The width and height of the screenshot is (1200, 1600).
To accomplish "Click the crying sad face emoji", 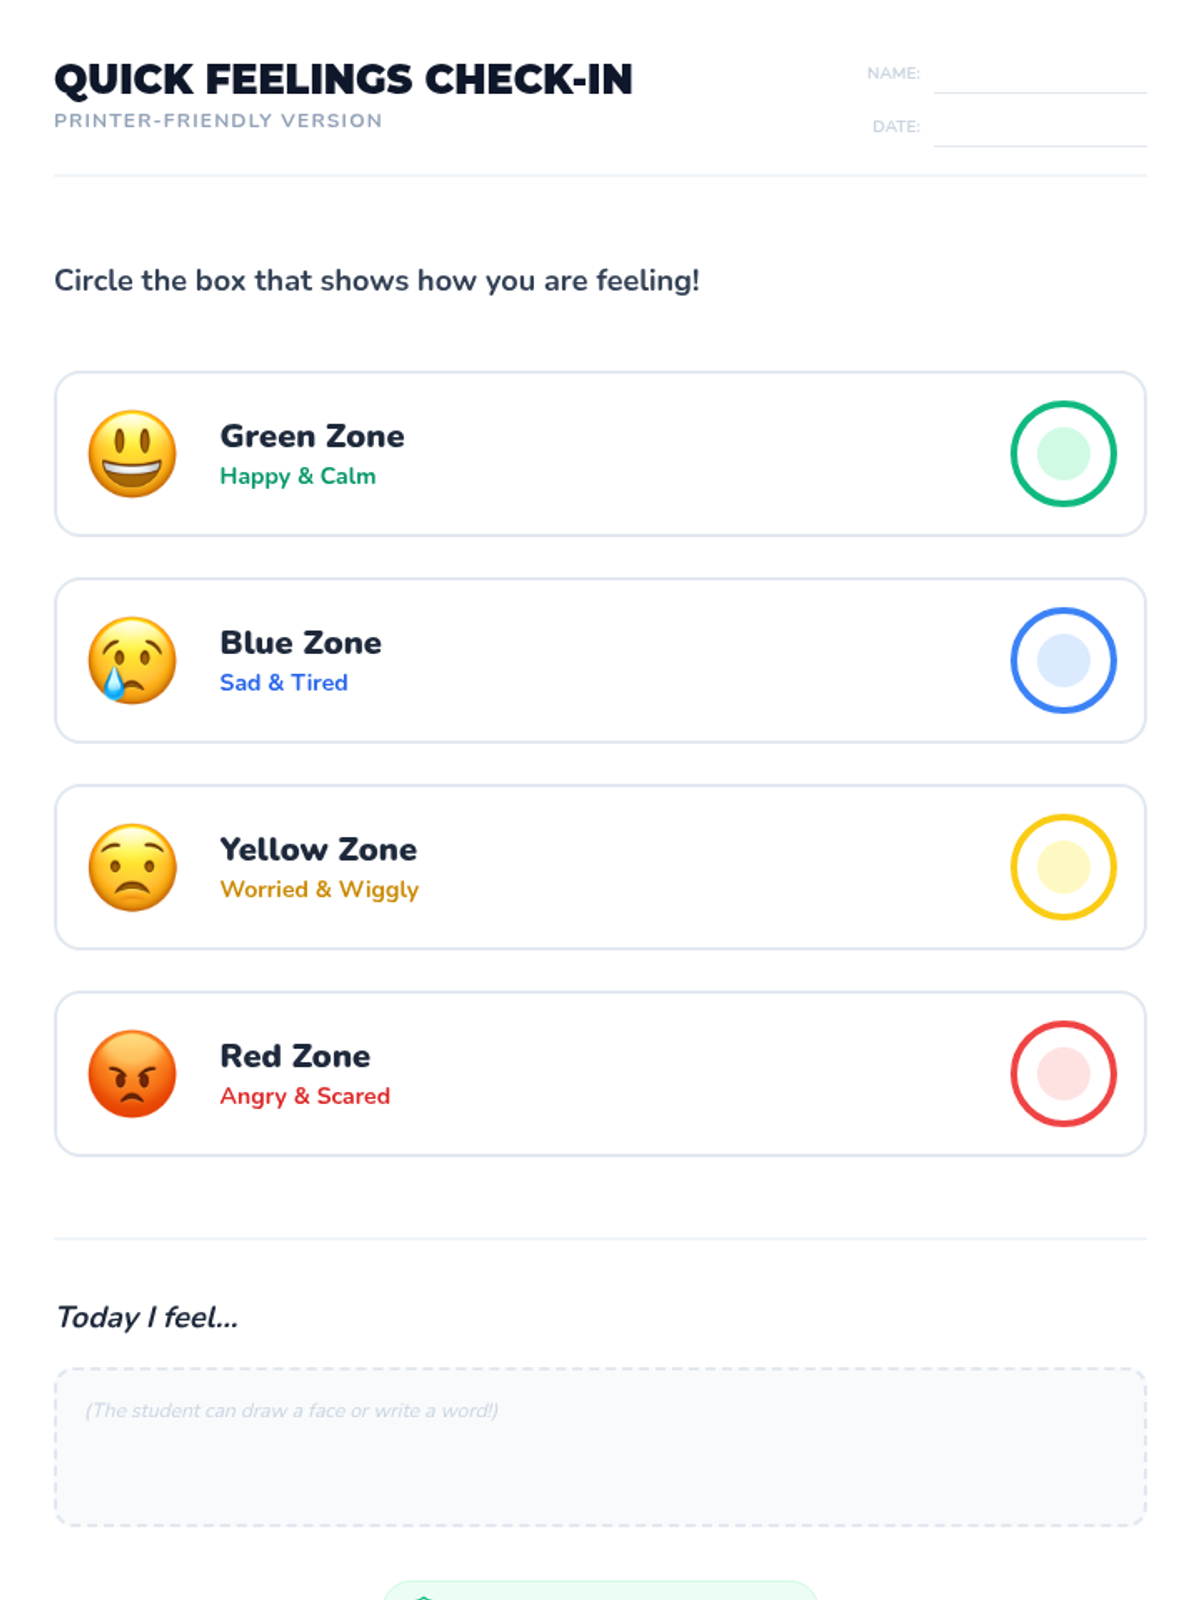I will coord(132,661).
